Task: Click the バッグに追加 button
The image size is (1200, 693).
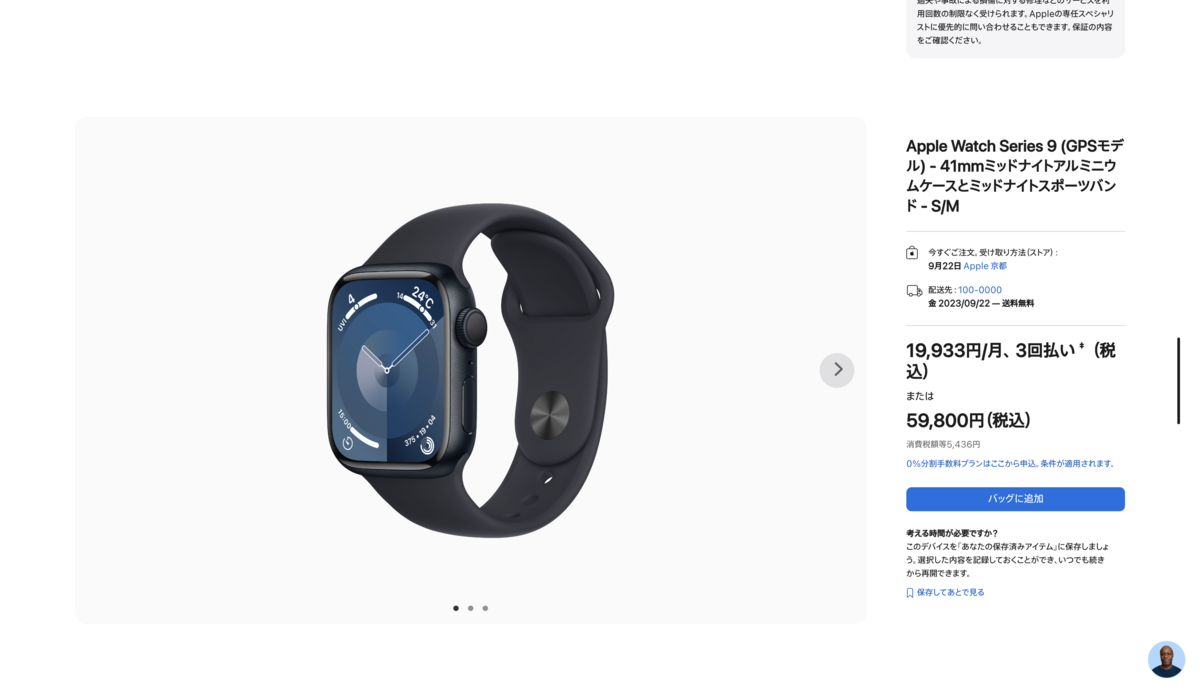Action: 1015,499
